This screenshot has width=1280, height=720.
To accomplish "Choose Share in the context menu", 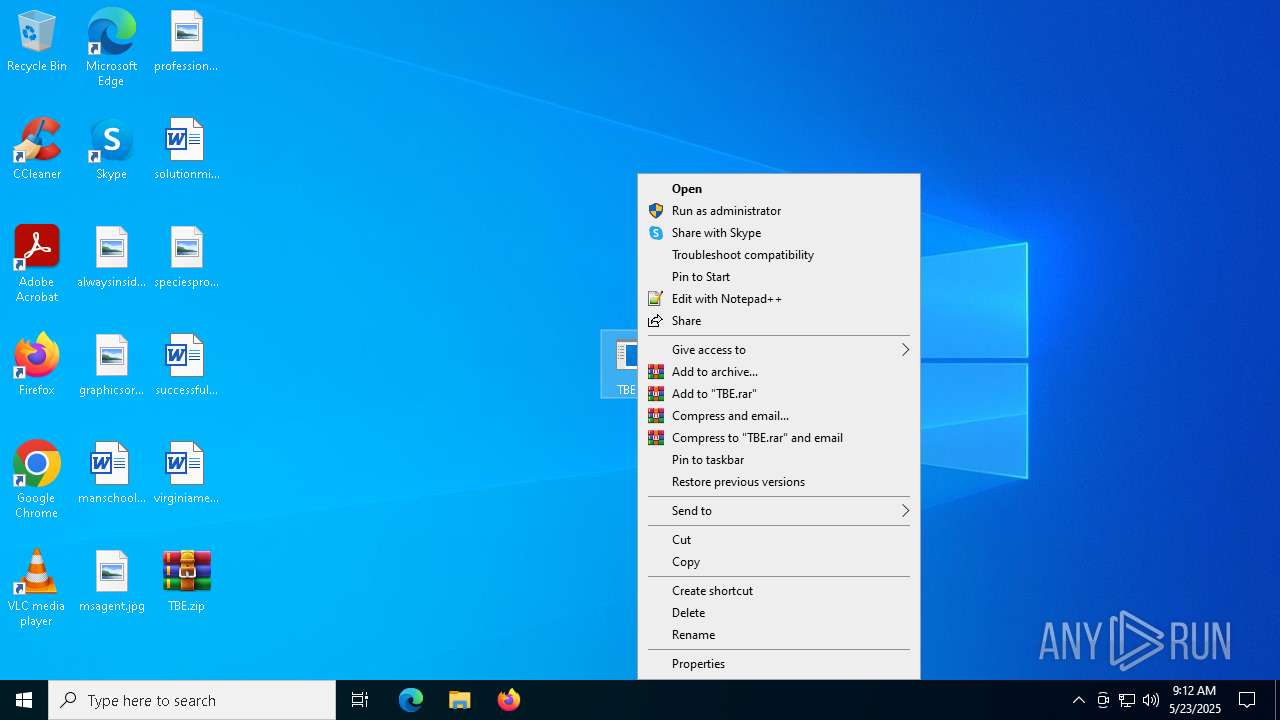I will click(x=779, y=321).
